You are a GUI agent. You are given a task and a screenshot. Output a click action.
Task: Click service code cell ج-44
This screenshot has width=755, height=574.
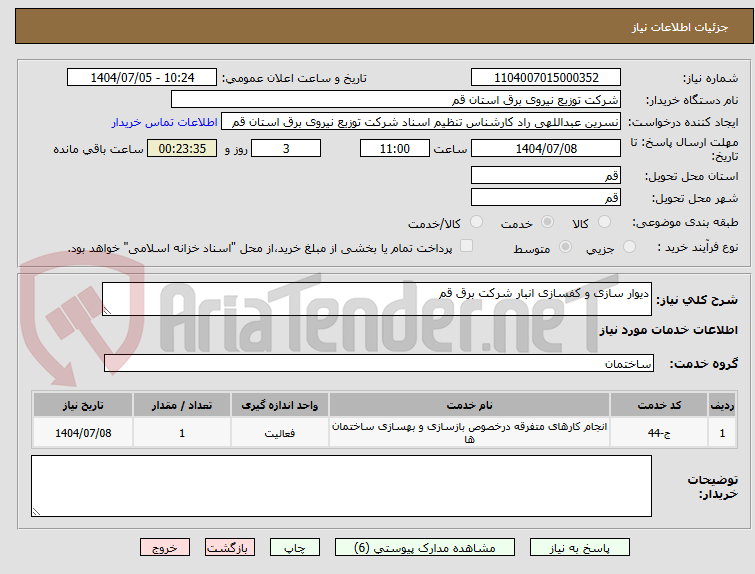point(659,433)
